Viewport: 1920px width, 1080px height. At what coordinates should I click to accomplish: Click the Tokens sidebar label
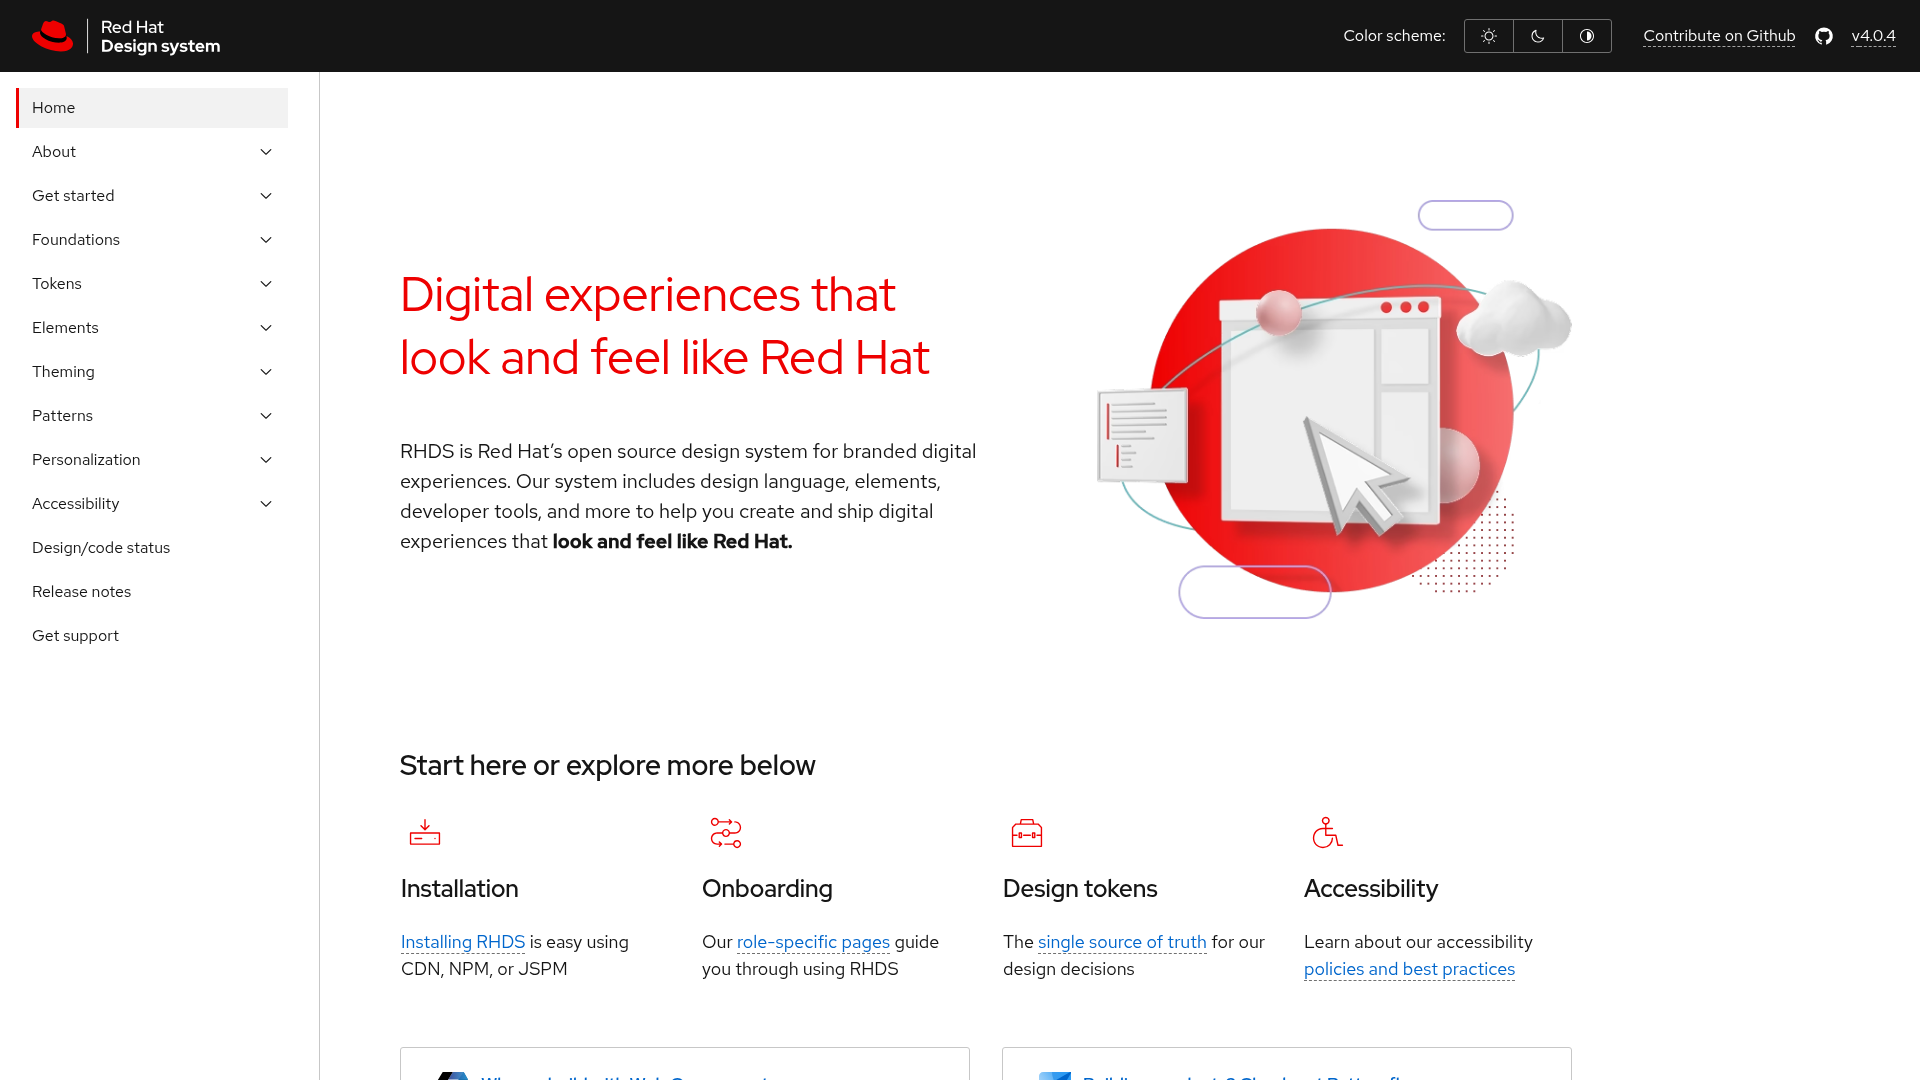coord(57,284)
